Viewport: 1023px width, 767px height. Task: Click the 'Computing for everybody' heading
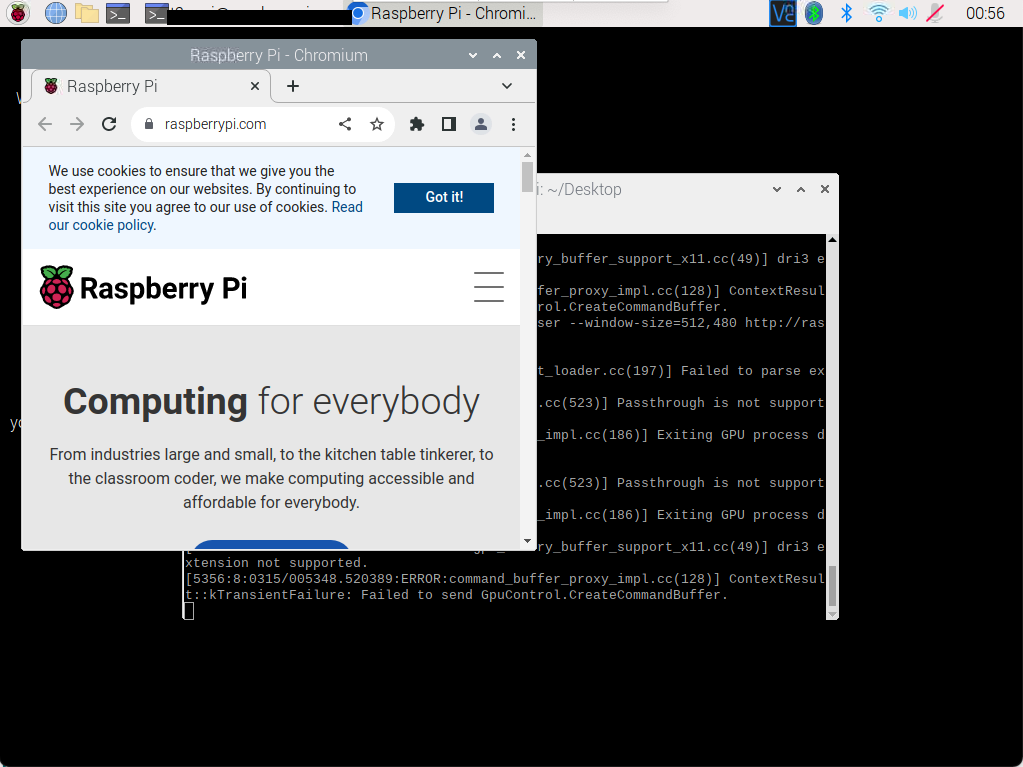point(271,401)
